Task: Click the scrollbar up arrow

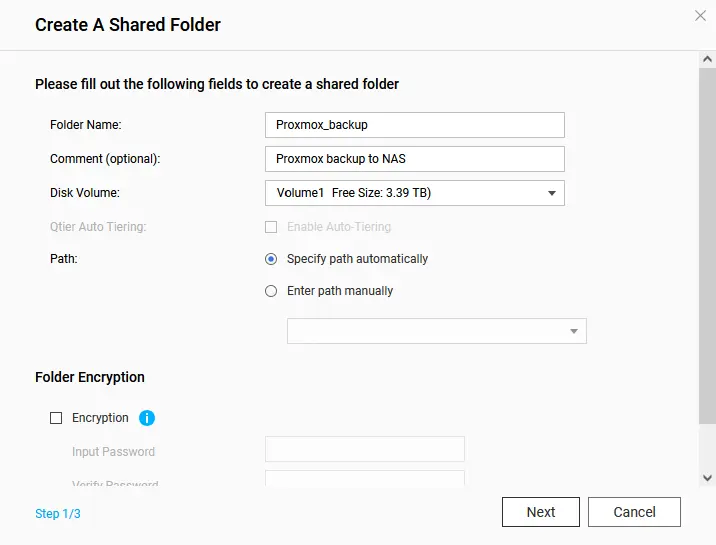Action: 707,59
